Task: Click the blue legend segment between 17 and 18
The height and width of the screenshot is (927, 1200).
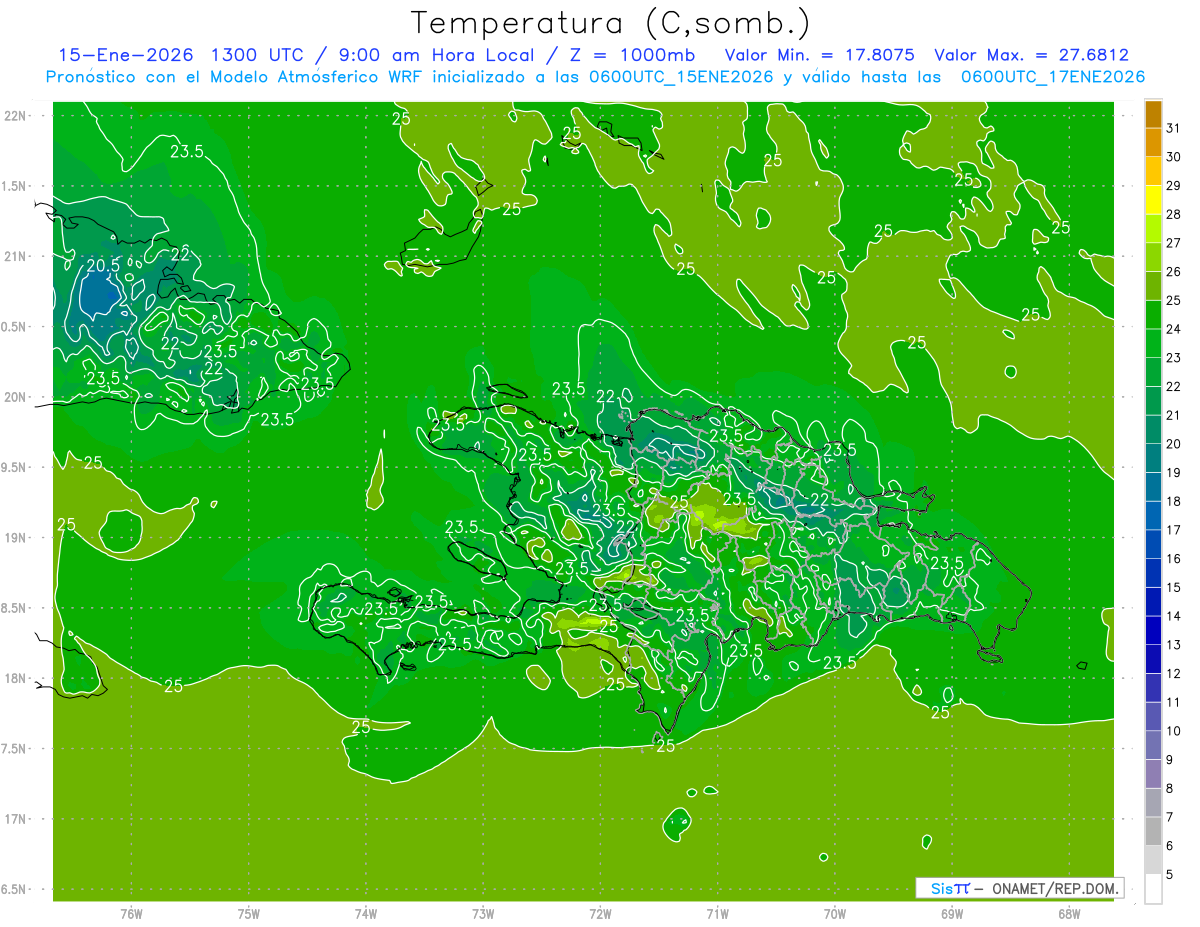Action: (x=1153, y=516)
